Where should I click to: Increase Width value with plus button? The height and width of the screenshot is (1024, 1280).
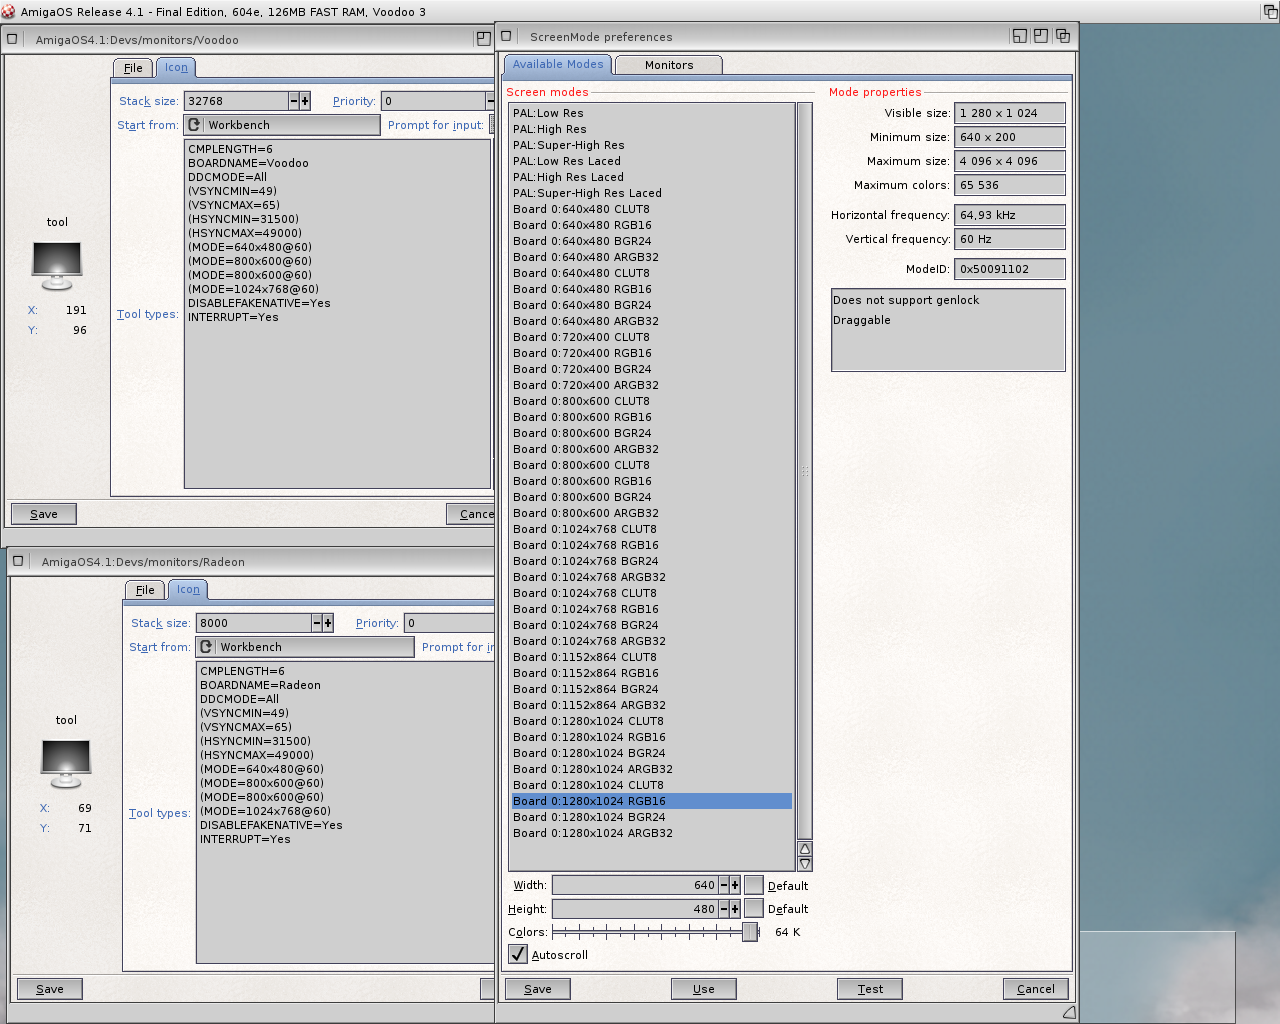(x=735, y=885)
